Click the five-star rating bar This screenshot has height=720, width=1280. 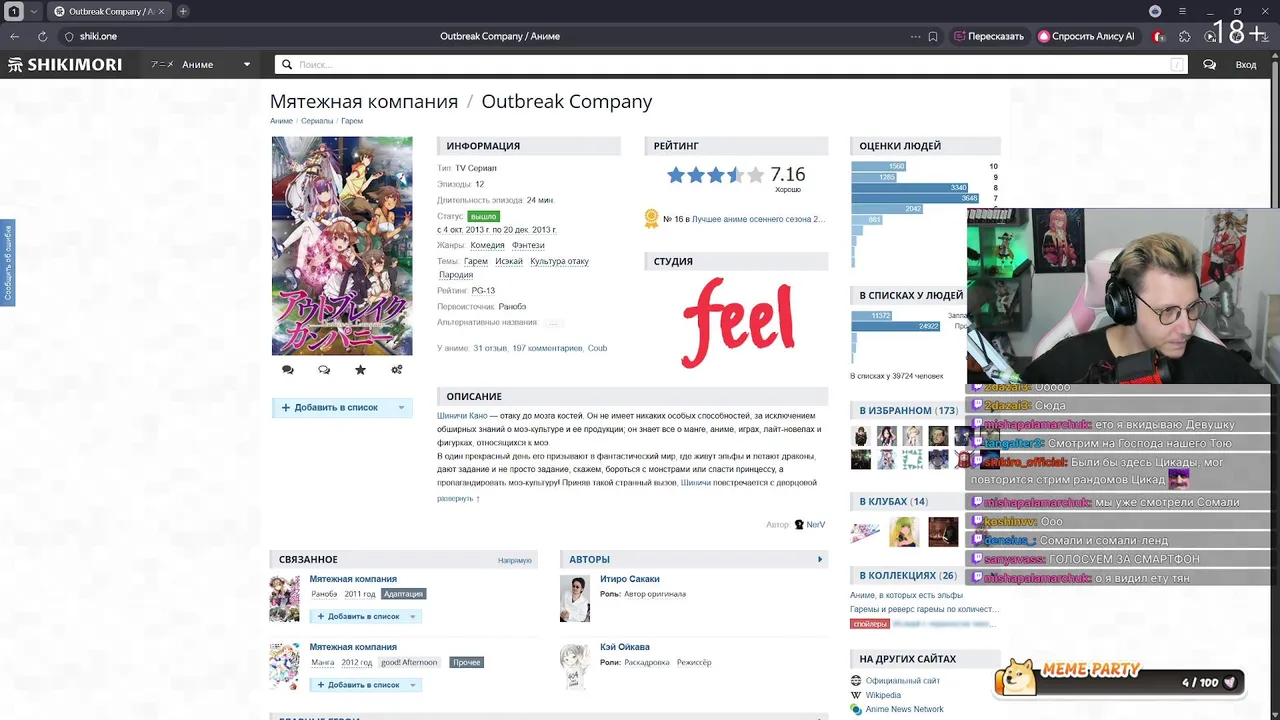coord(715,175)
